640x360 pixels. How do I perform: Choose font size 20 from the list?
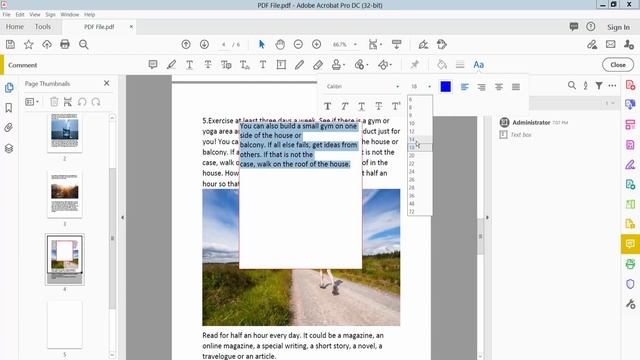pyautogui.click(x=420, y=156)
